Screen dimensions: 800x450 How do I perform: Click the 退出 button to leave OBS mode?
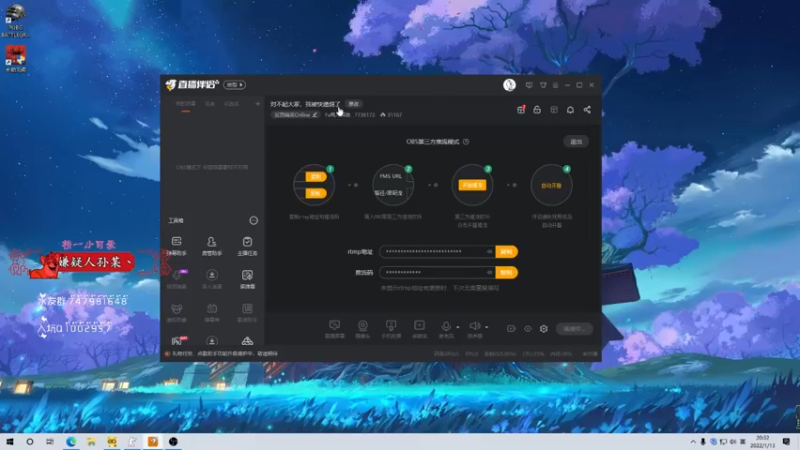[x=576, y=142]
